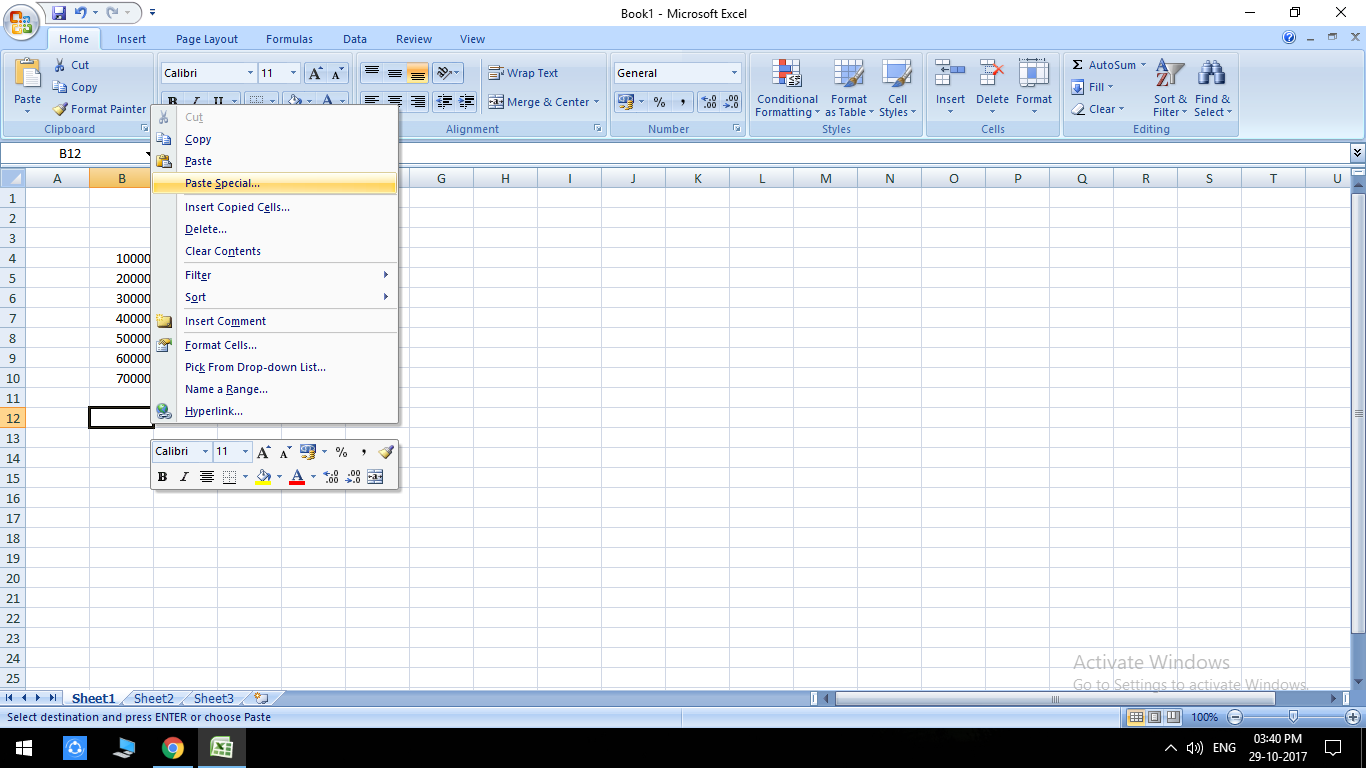Open Find & Select menu

[1212, 89]
